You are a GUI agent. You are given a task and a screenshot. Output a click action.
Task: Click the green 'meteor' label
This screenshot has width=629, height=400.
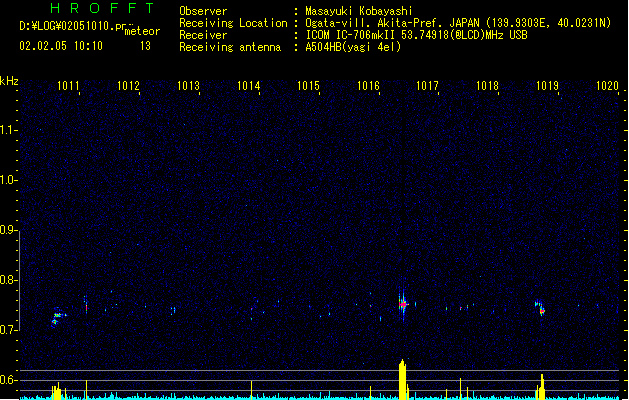[142, 31]
